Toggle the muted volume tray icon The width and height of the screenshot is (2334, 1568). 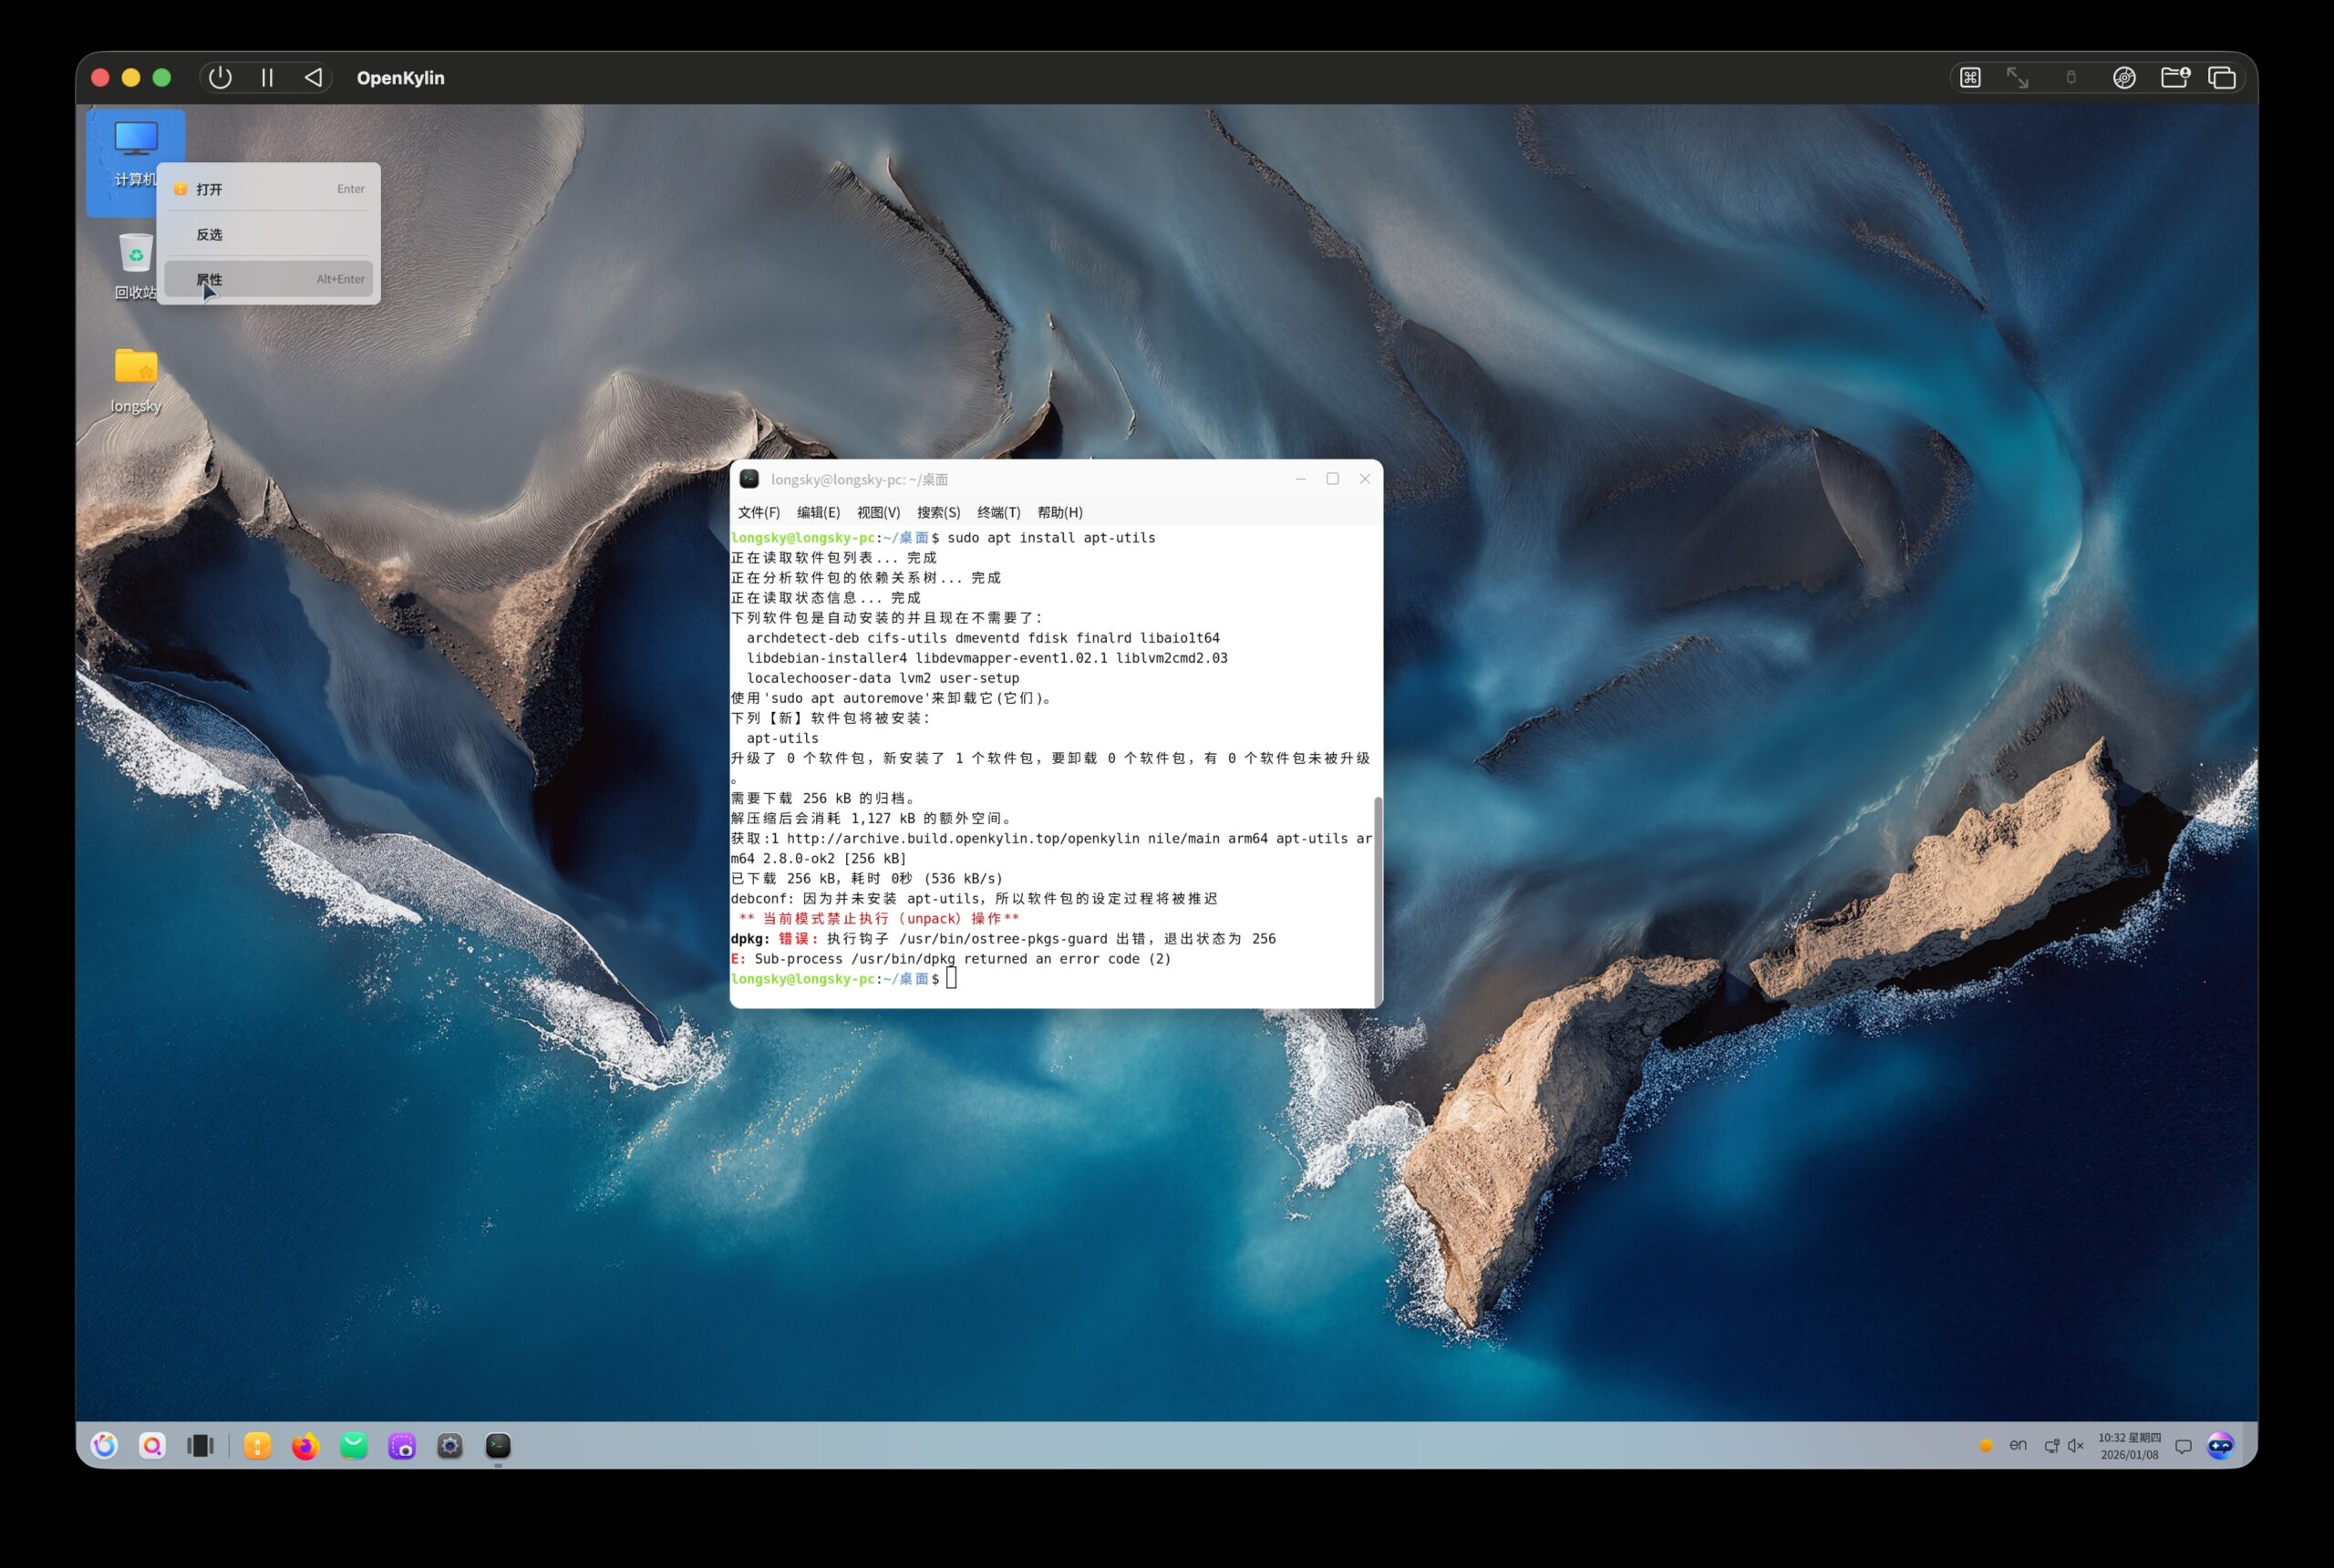(2075, 1446)
